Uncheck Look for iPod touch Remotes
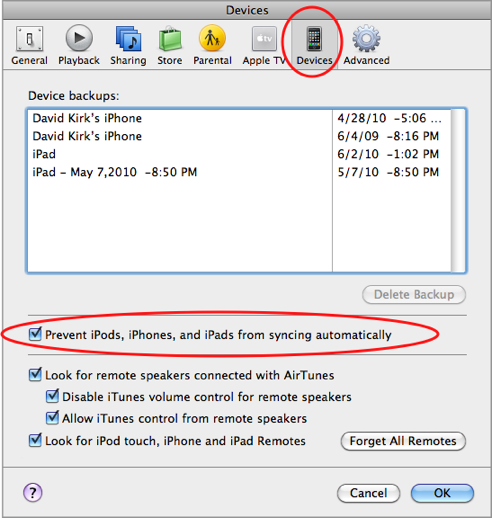This screenshot has width=492, height=518. tap(35, 440)
